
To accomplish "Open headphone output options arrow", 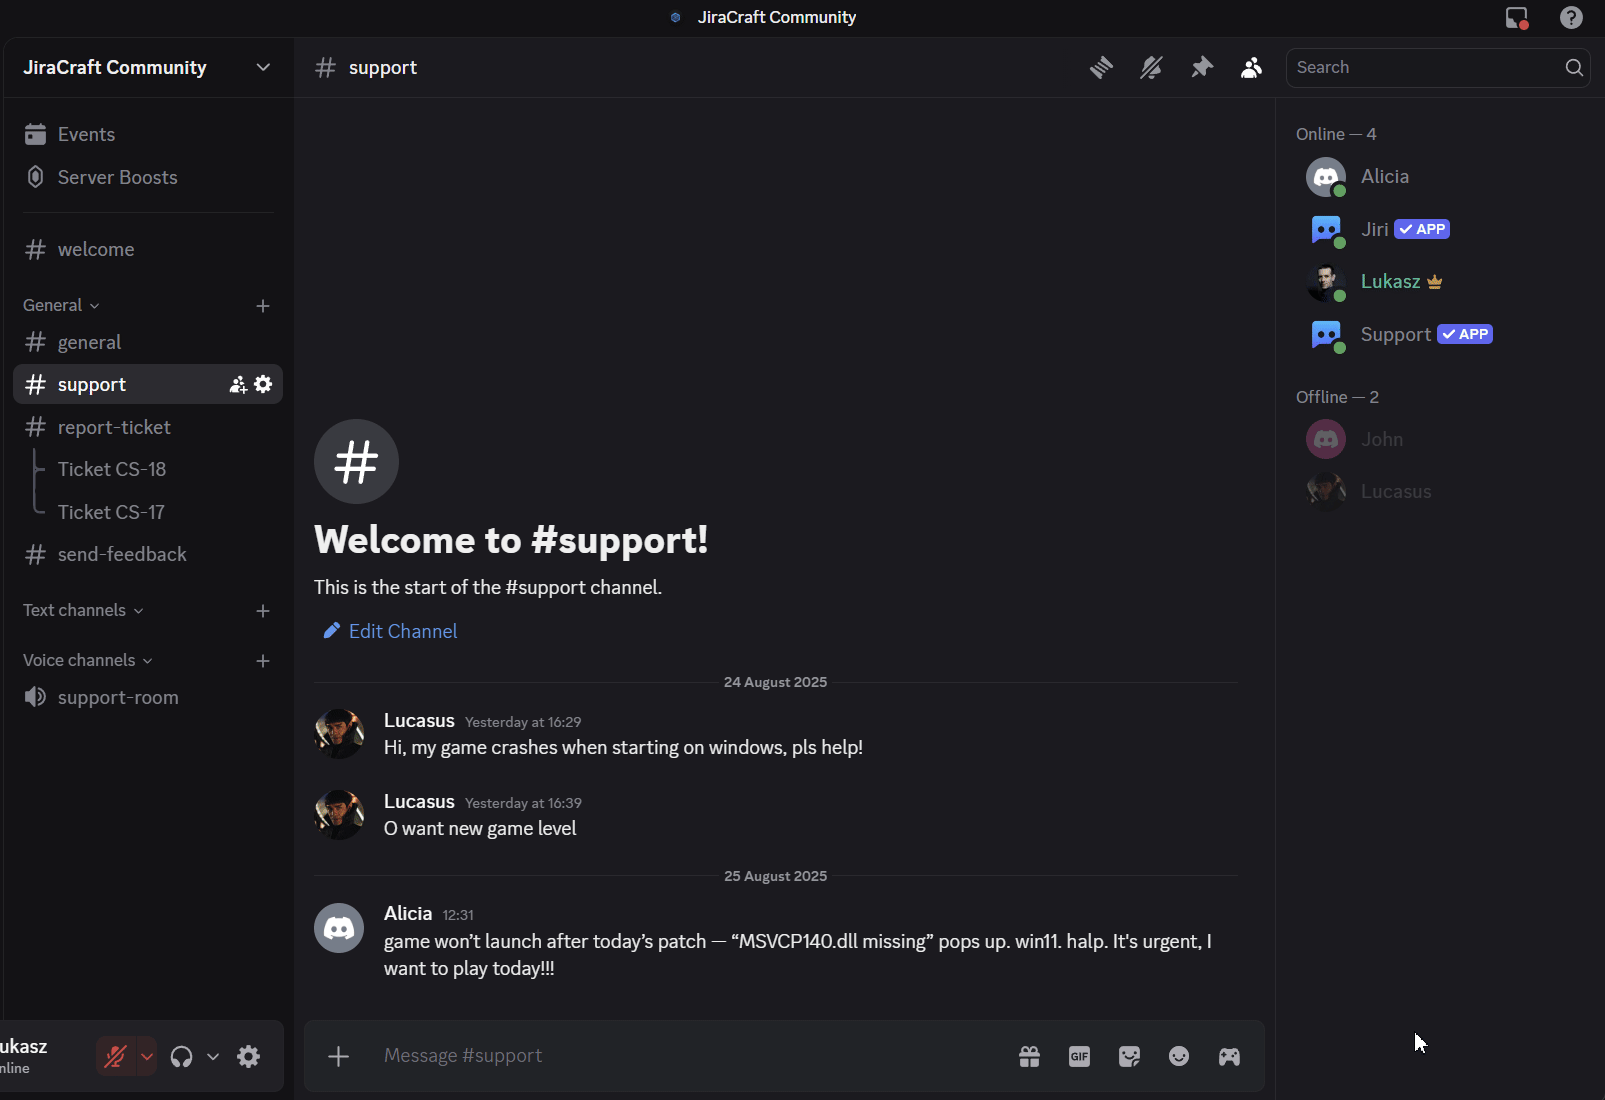I will click(213, 1056).
